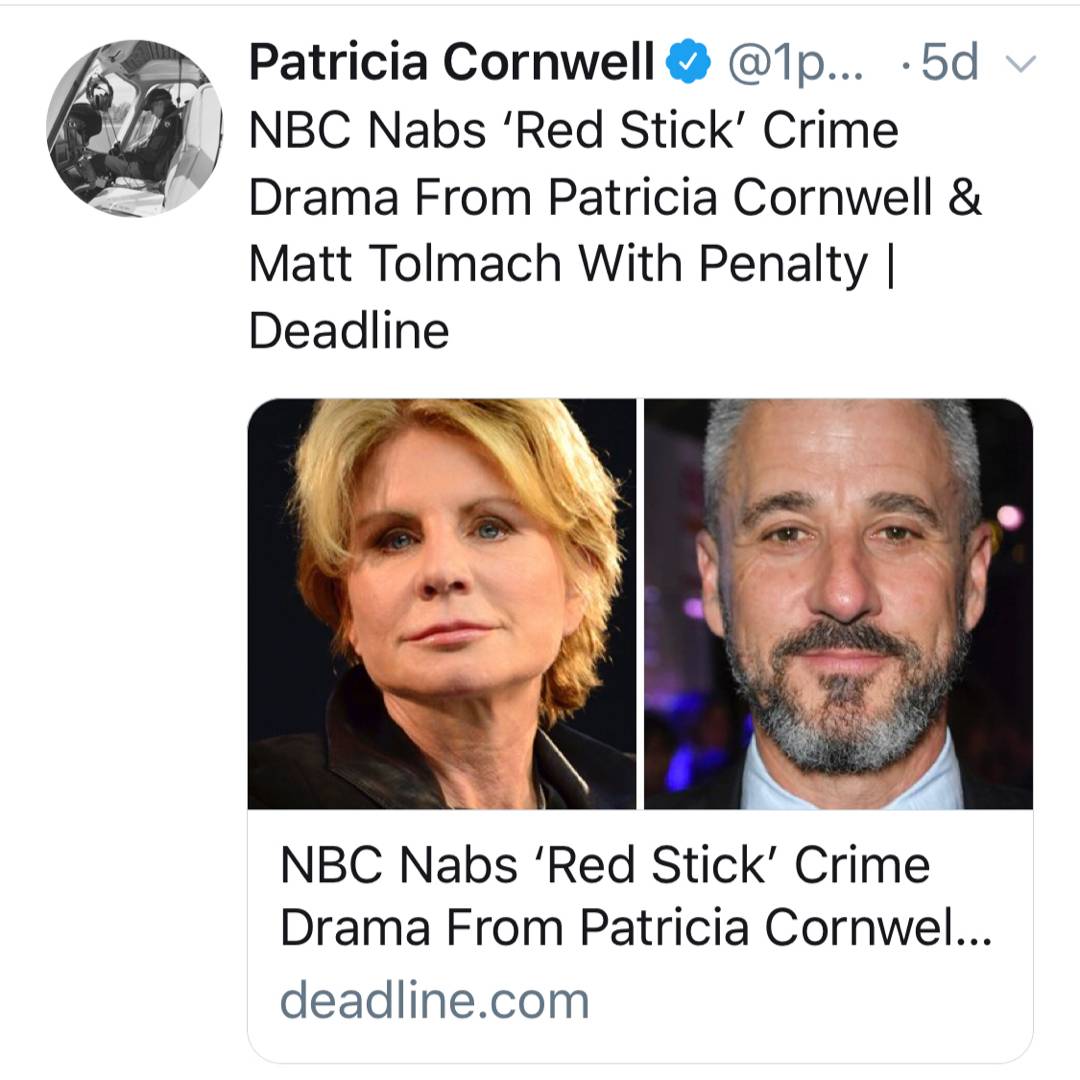Click tweet line "Matt Tolmach With Penalty |"

tap(570, 264)
